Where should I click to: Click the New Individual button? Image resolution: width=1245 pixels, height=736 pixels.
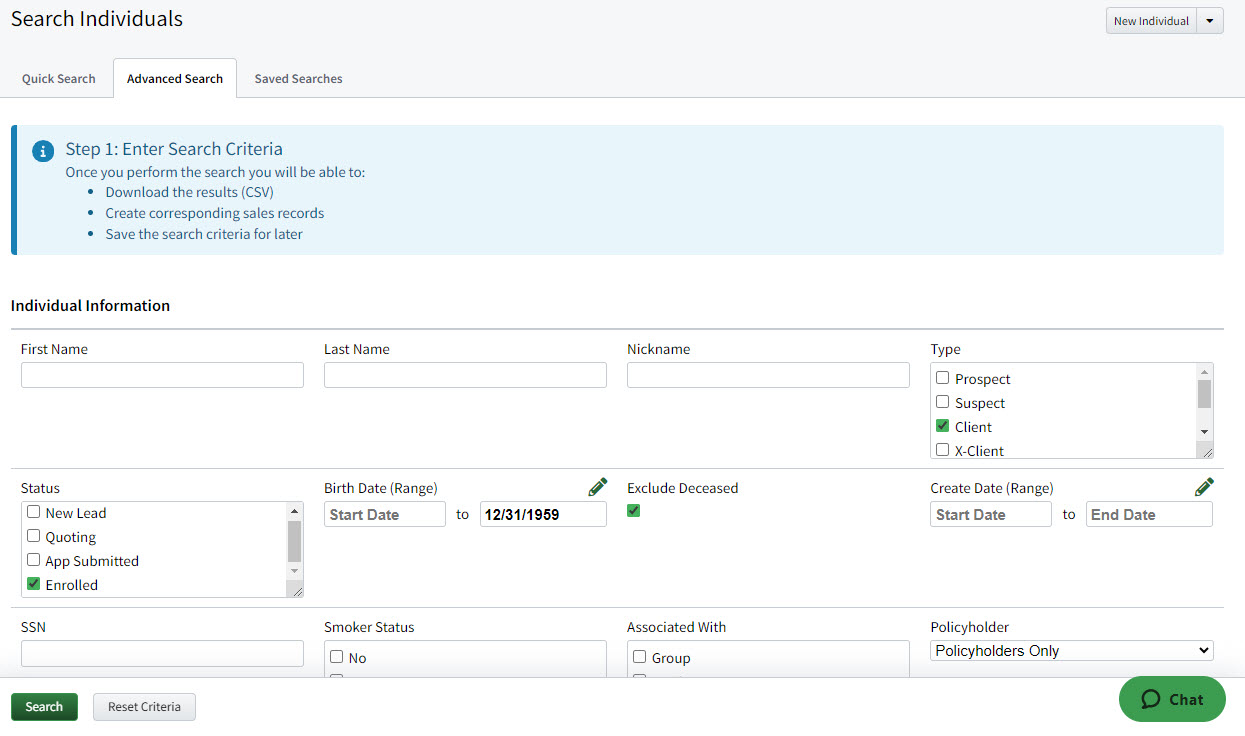click(1151, 21)
